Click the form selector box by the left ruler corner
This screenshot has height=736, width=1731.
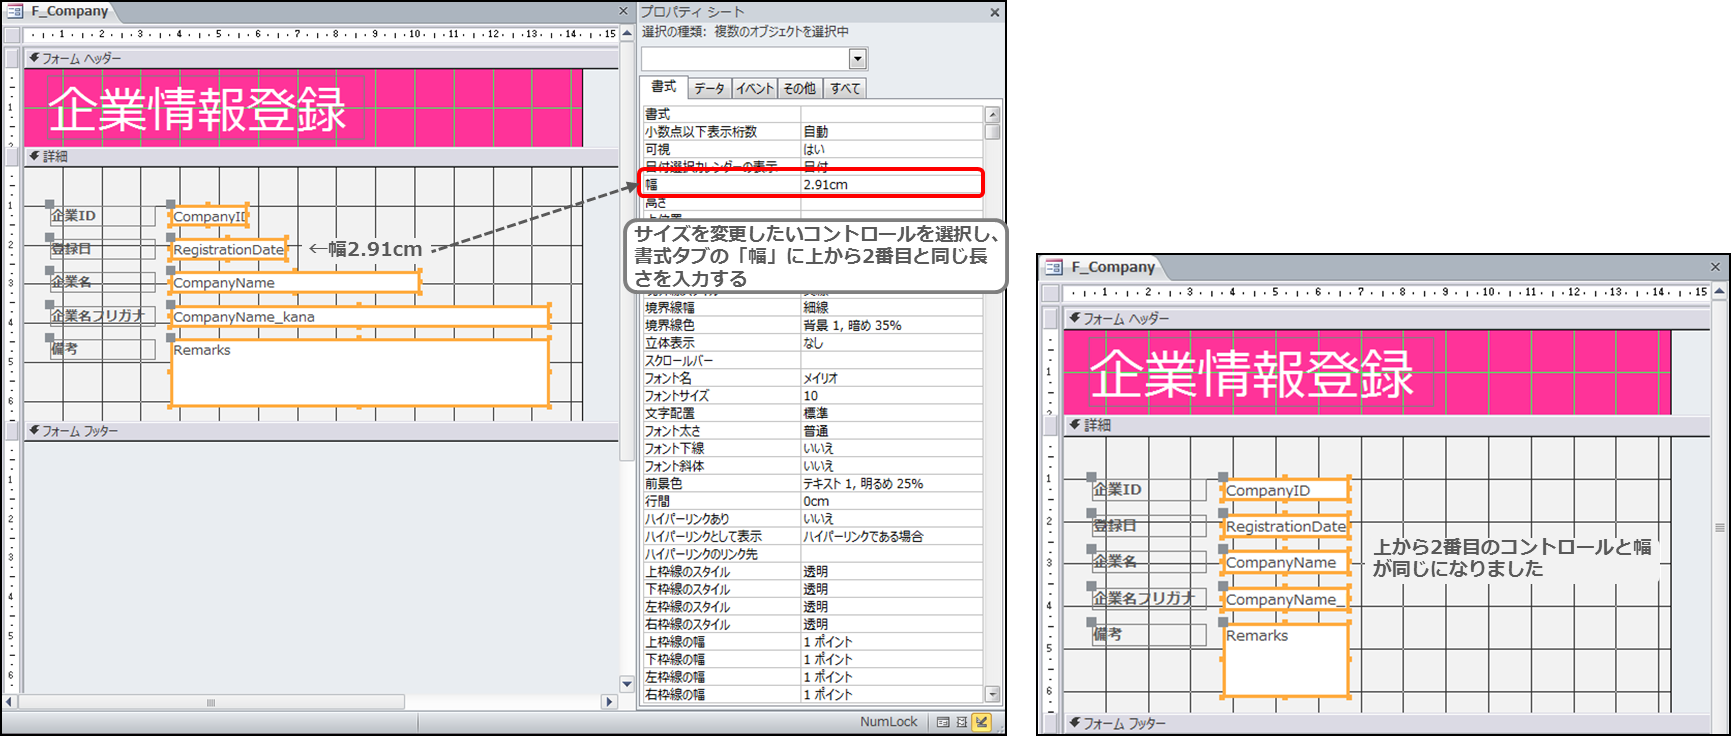(x=12, y=35)
